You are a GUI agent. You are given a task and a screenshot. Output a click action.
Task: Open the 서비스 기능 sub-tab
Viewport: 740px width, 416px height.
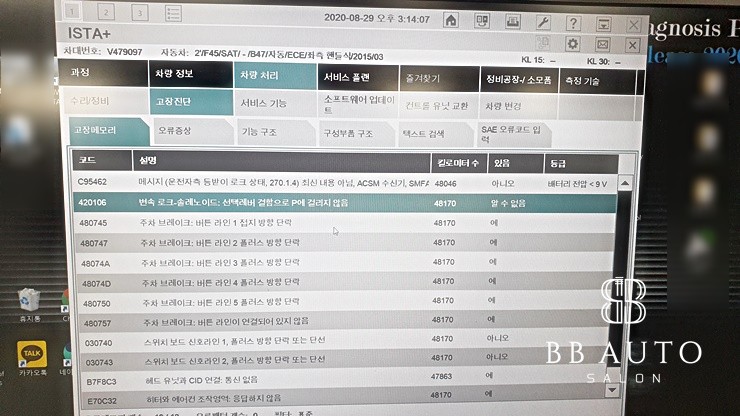(x=275, y=103)
